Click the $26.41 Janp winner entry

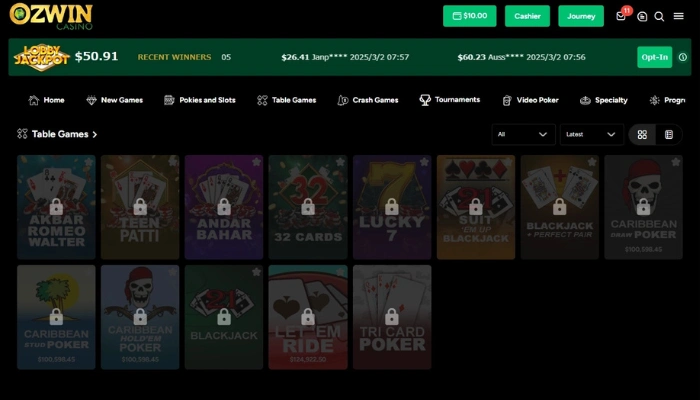[345, 57]
